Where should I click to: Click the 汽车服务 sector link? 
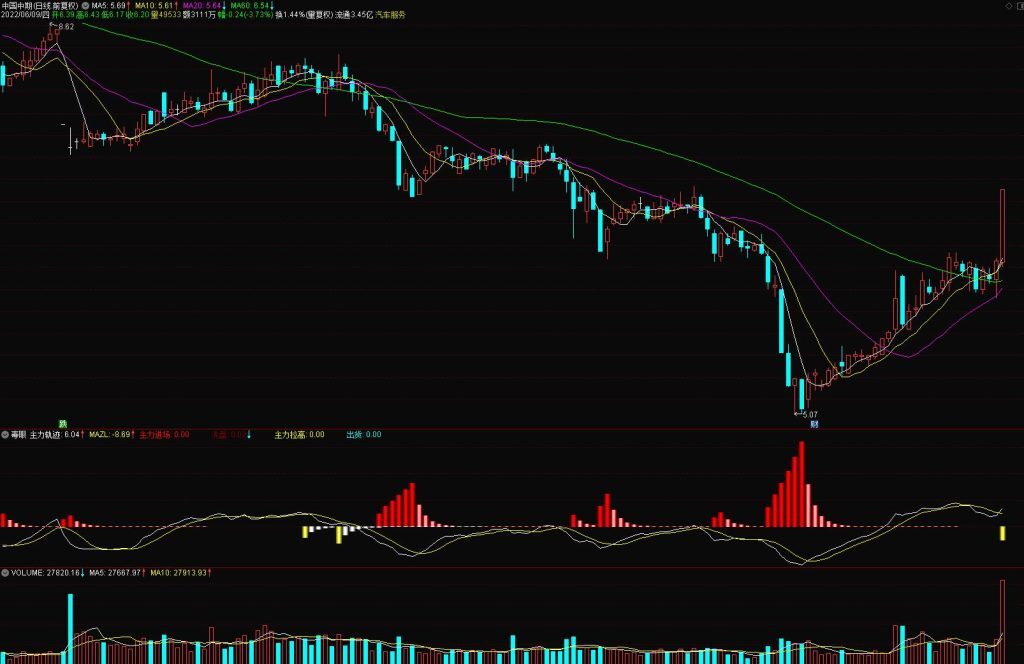[x=391, y=17]
